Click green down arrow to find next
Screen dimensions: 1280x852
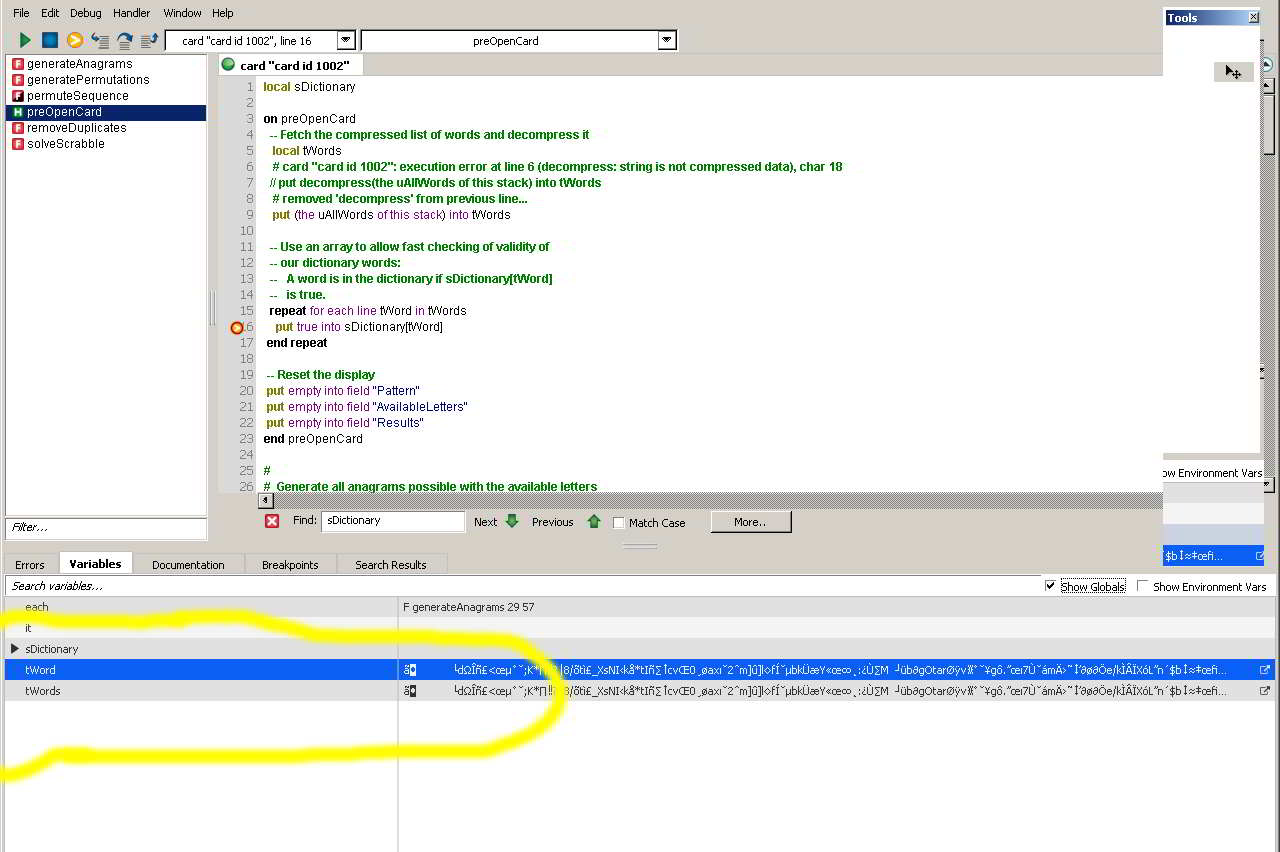point(512,522)
